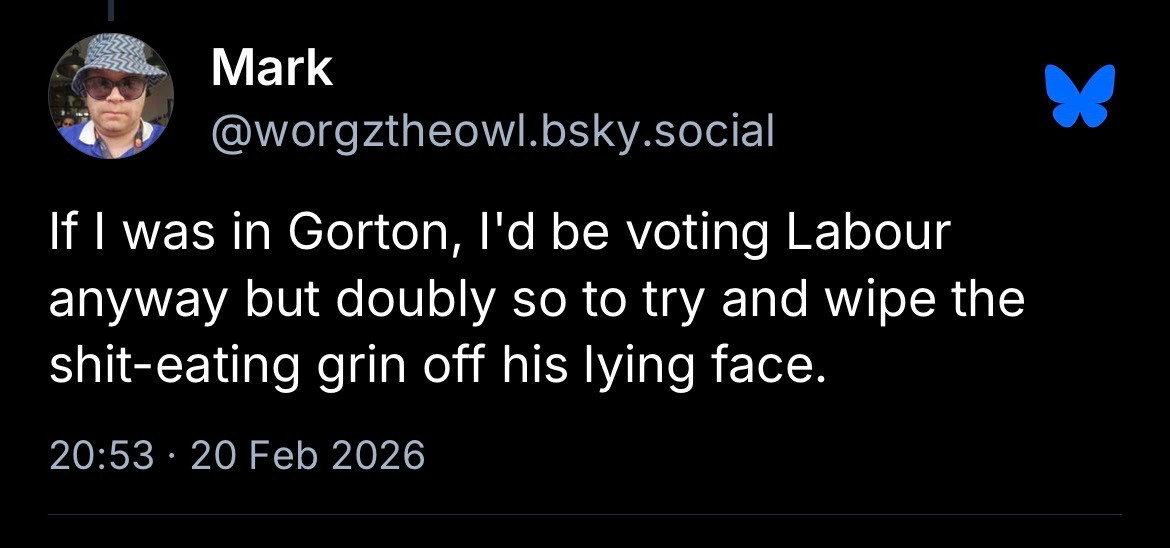Open the @worgztheowl.bsky.social handle

pos(492,130)
